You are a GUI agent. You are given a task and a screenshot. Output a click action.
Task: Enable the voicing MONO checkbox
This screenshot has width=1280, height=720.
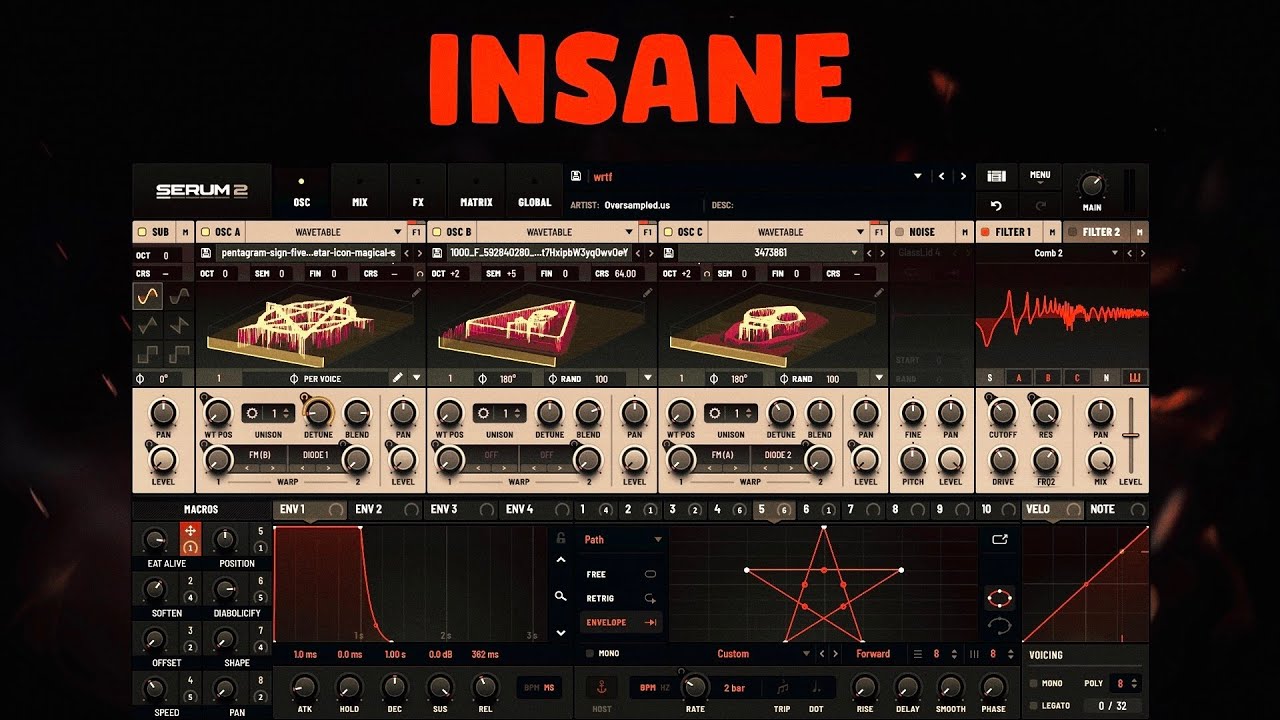click(1034, 683)
